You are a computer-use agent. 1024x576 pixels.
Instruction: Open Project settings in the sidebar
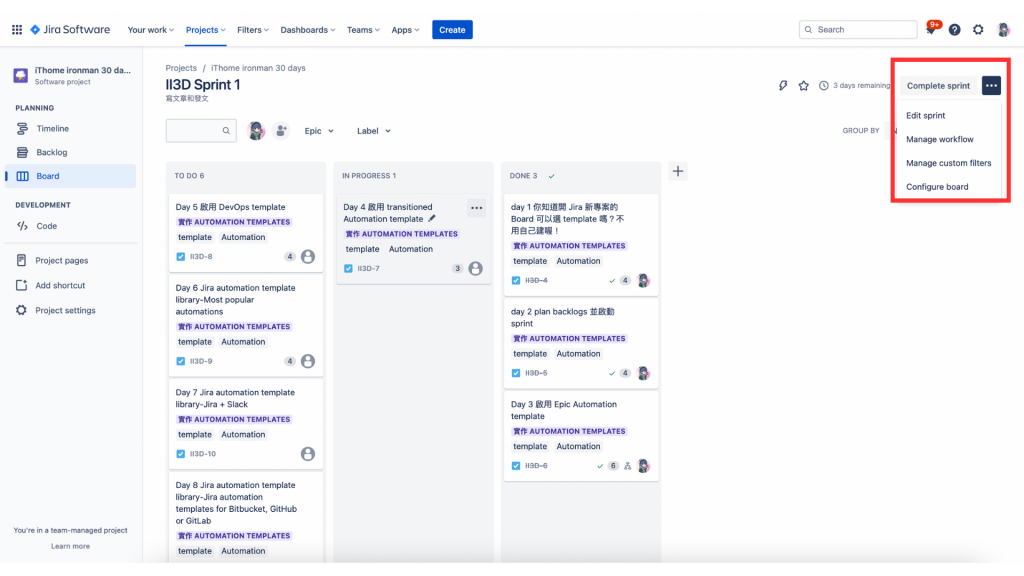coord(71,310)
